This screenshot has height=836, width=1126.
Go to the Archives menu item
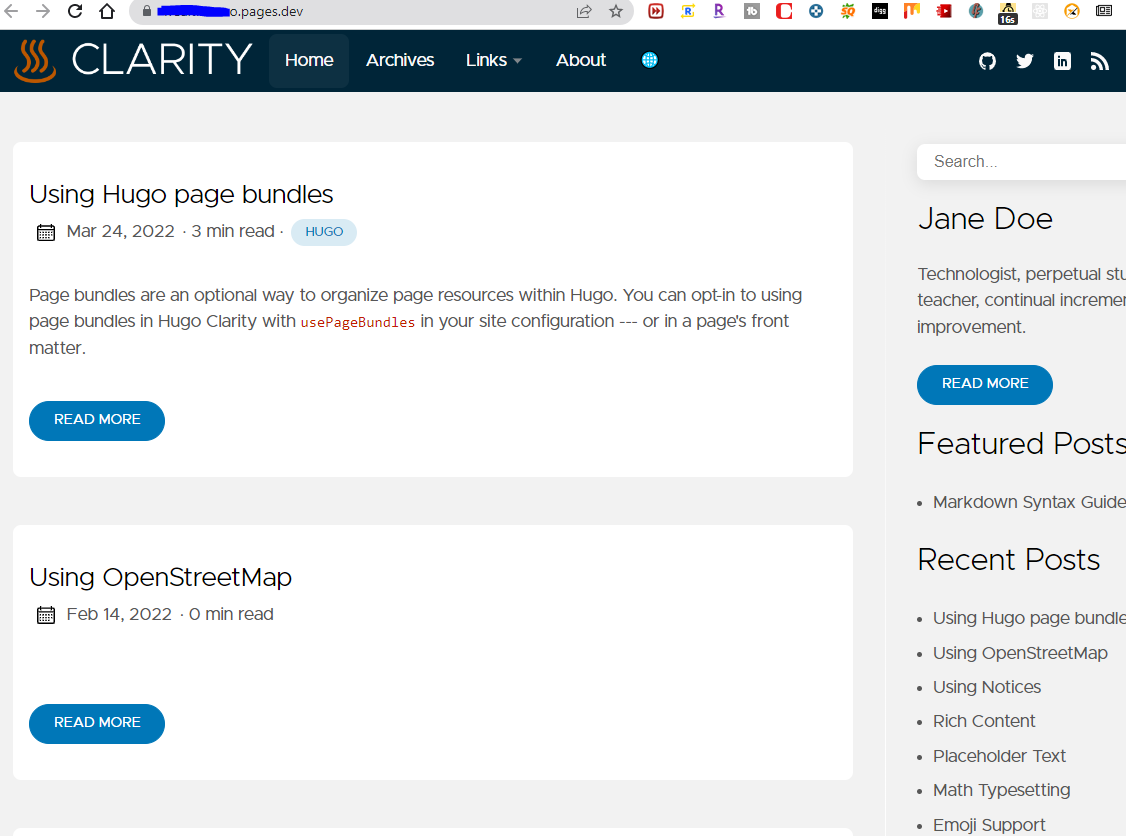coord(400,60)
